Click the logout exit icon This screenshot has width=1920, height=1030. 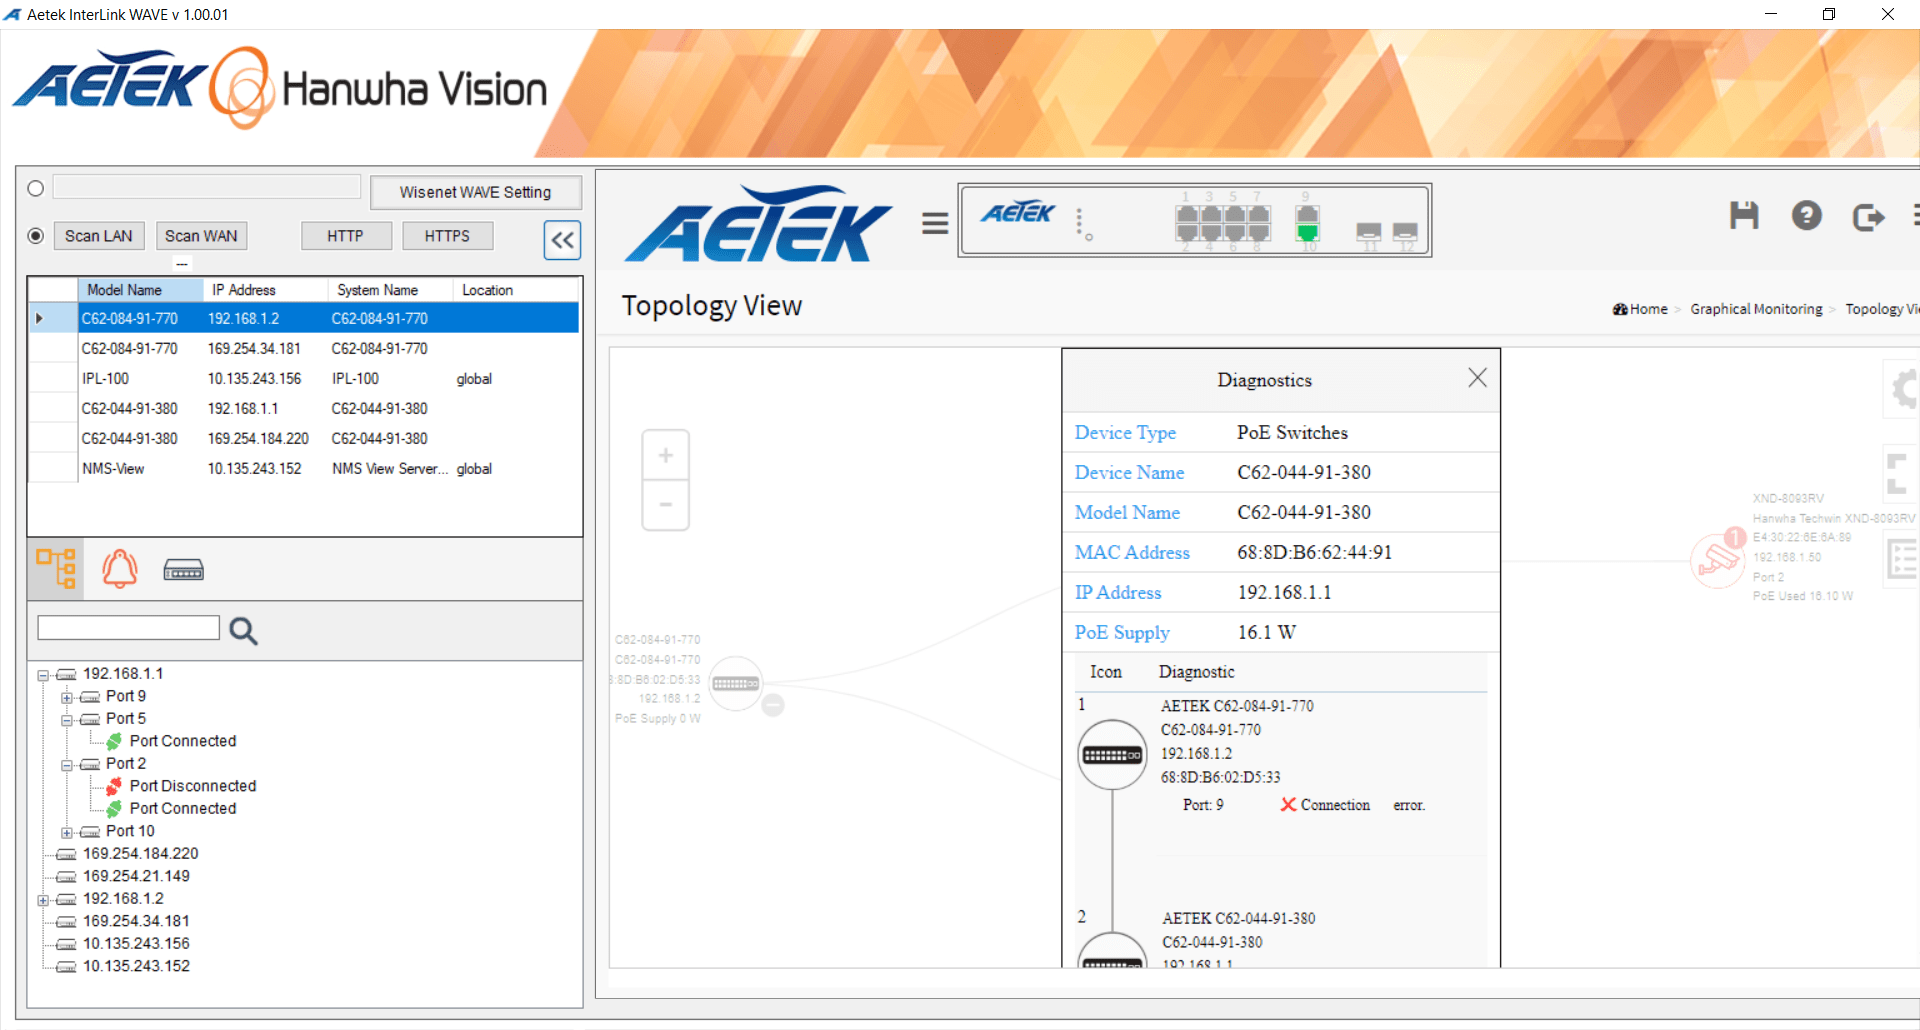(1867, 217)
